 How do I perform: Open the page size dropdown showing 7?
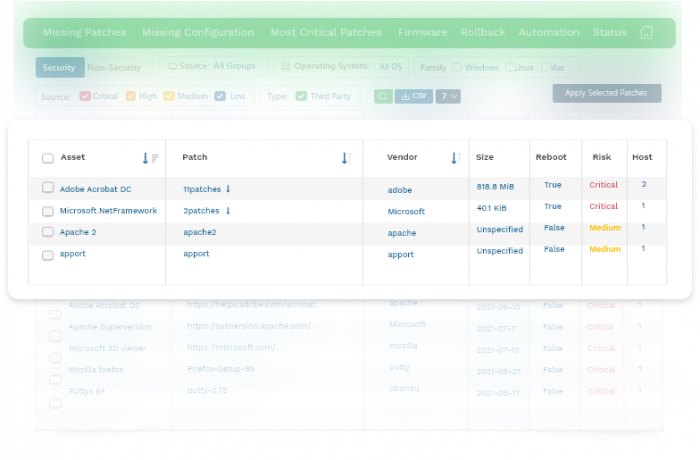coord(448,96)
